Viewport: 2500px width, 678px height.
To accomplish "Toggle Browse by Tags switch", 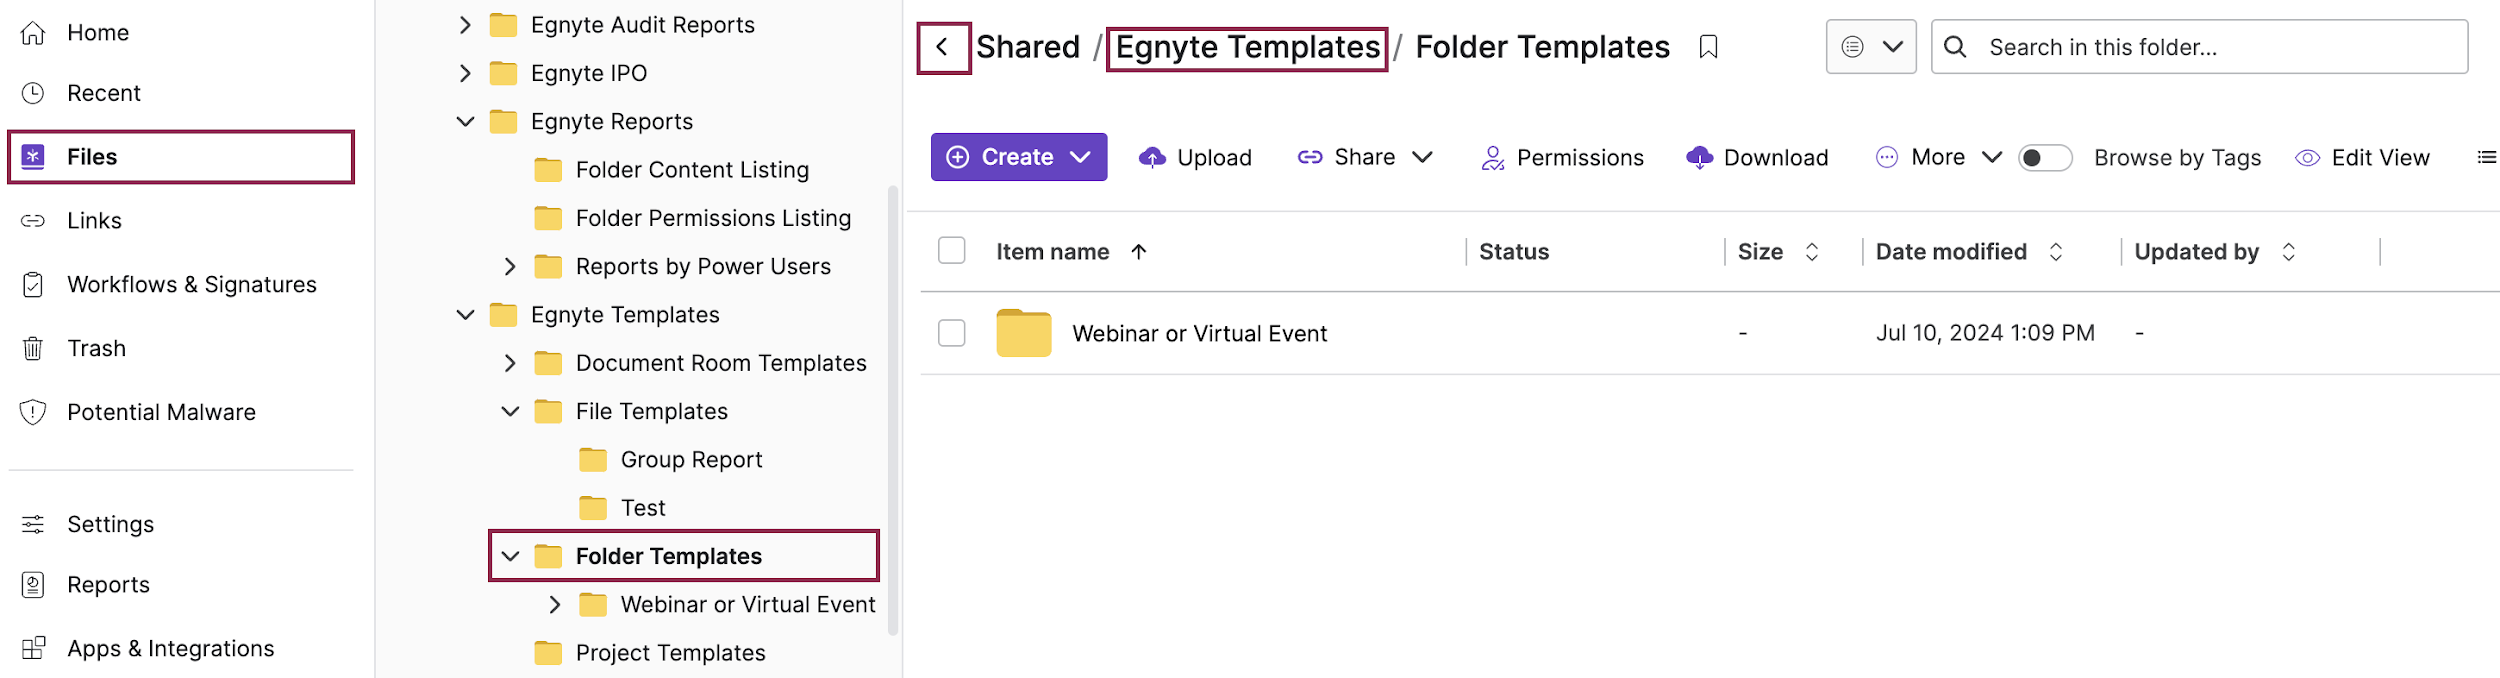I will (x=2044, y=158).
